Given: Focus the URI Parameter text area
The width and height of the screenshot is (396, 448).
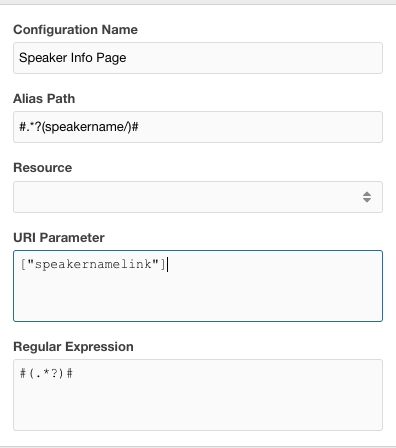Looking at the screenshot, I should [x=198, y=286].
